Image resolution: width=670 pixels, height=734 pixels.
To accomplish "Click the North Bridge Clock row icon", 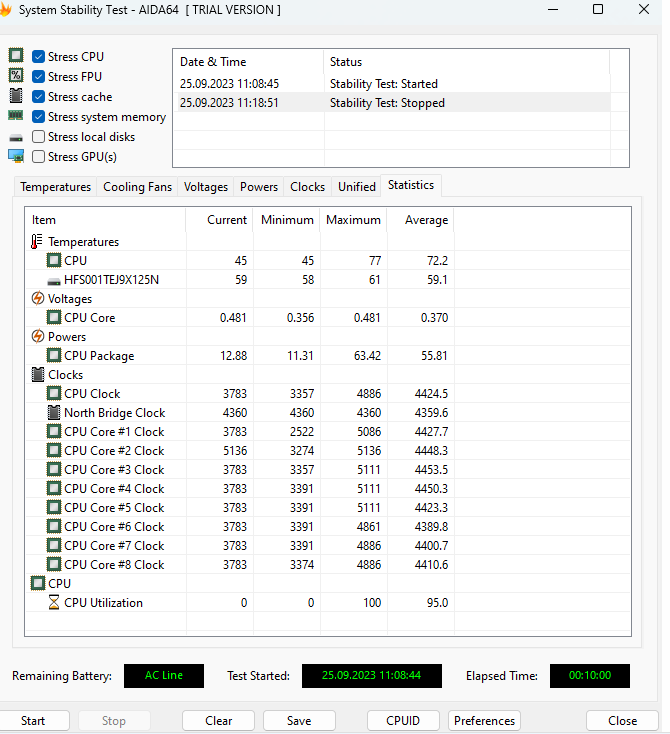I will 54,412.
